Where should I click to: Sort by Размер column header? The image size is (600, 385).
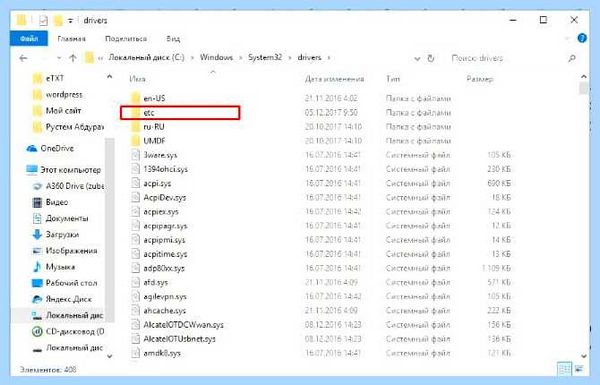[479, 79]
